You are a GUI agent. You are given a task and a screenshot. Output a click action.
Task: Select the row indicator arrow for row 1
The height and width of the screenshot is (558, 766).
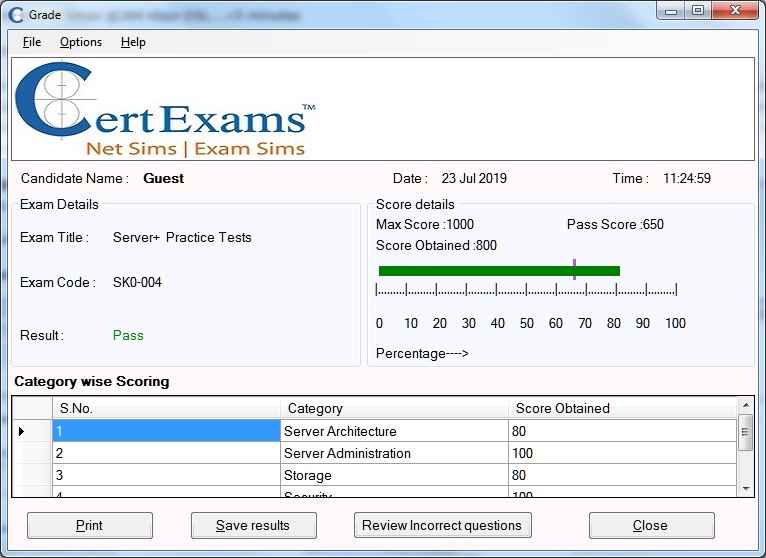click(x=21, y=431)
